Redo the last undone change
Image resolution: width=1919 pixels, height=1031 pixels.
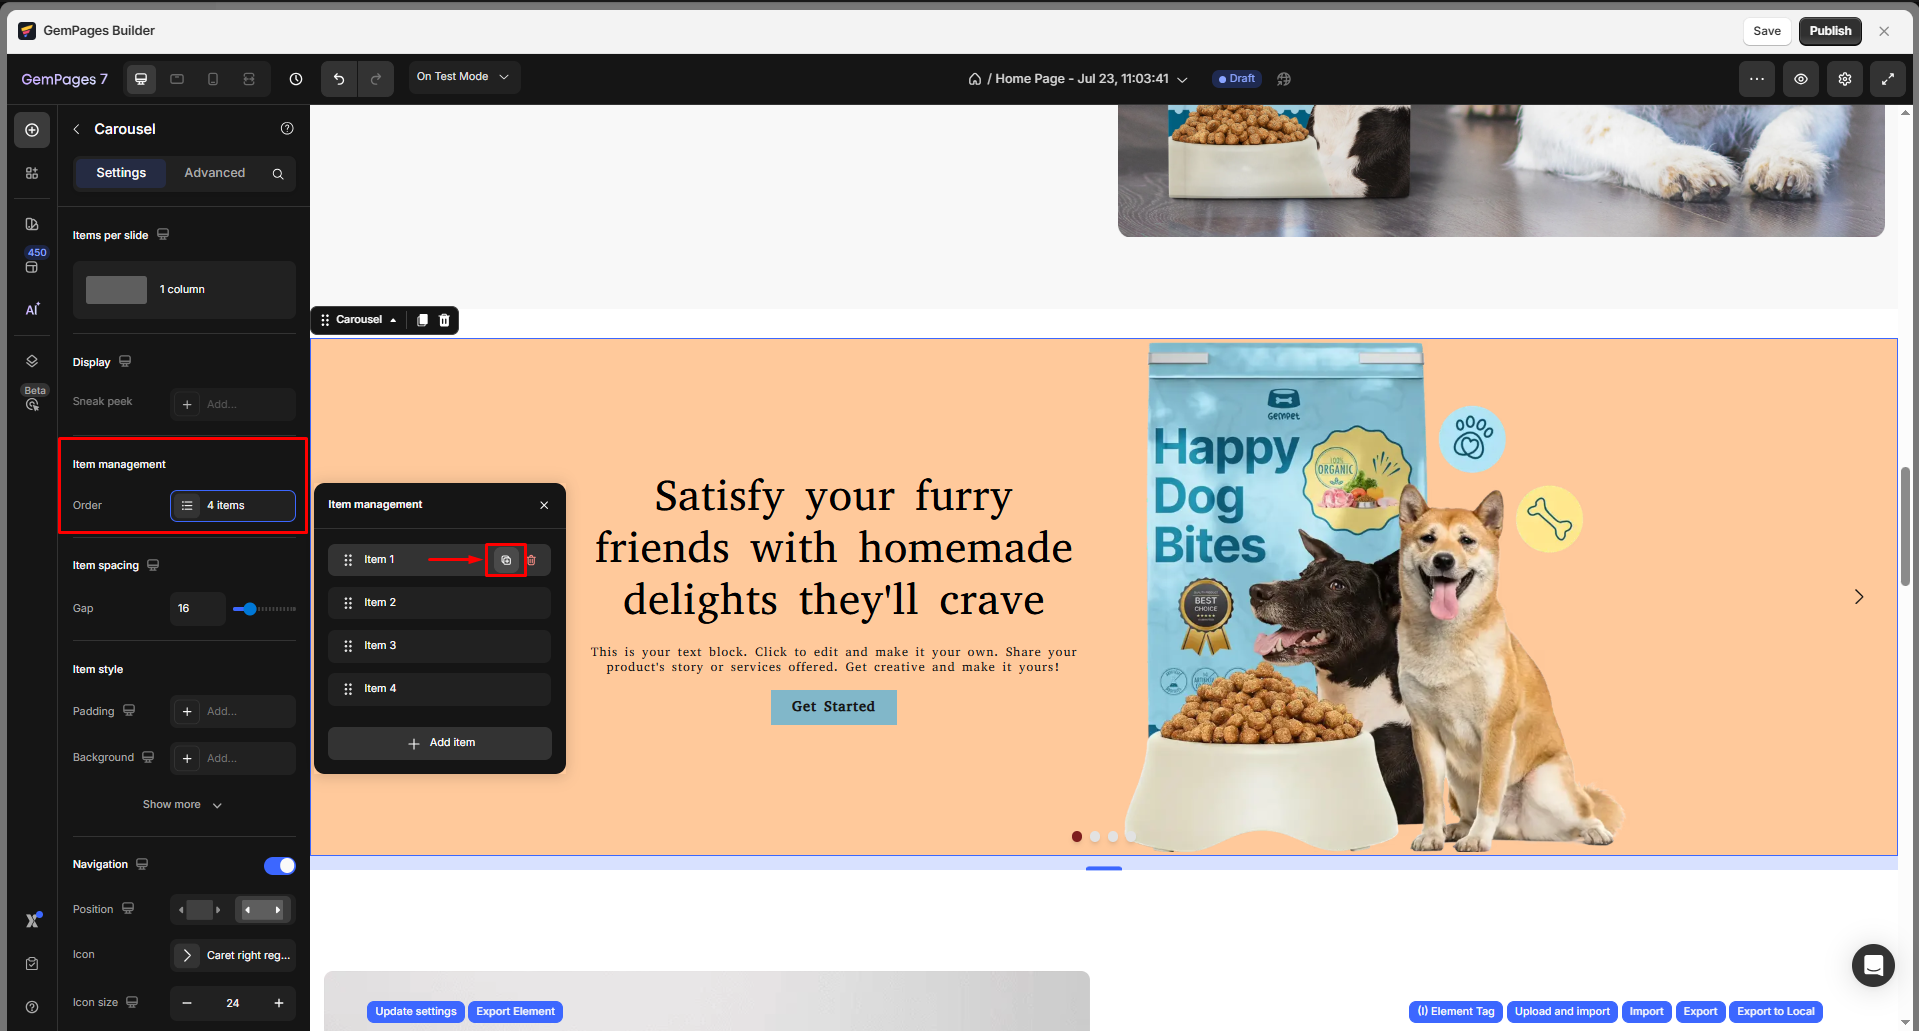pyautogui.click(x=376, y=79)
